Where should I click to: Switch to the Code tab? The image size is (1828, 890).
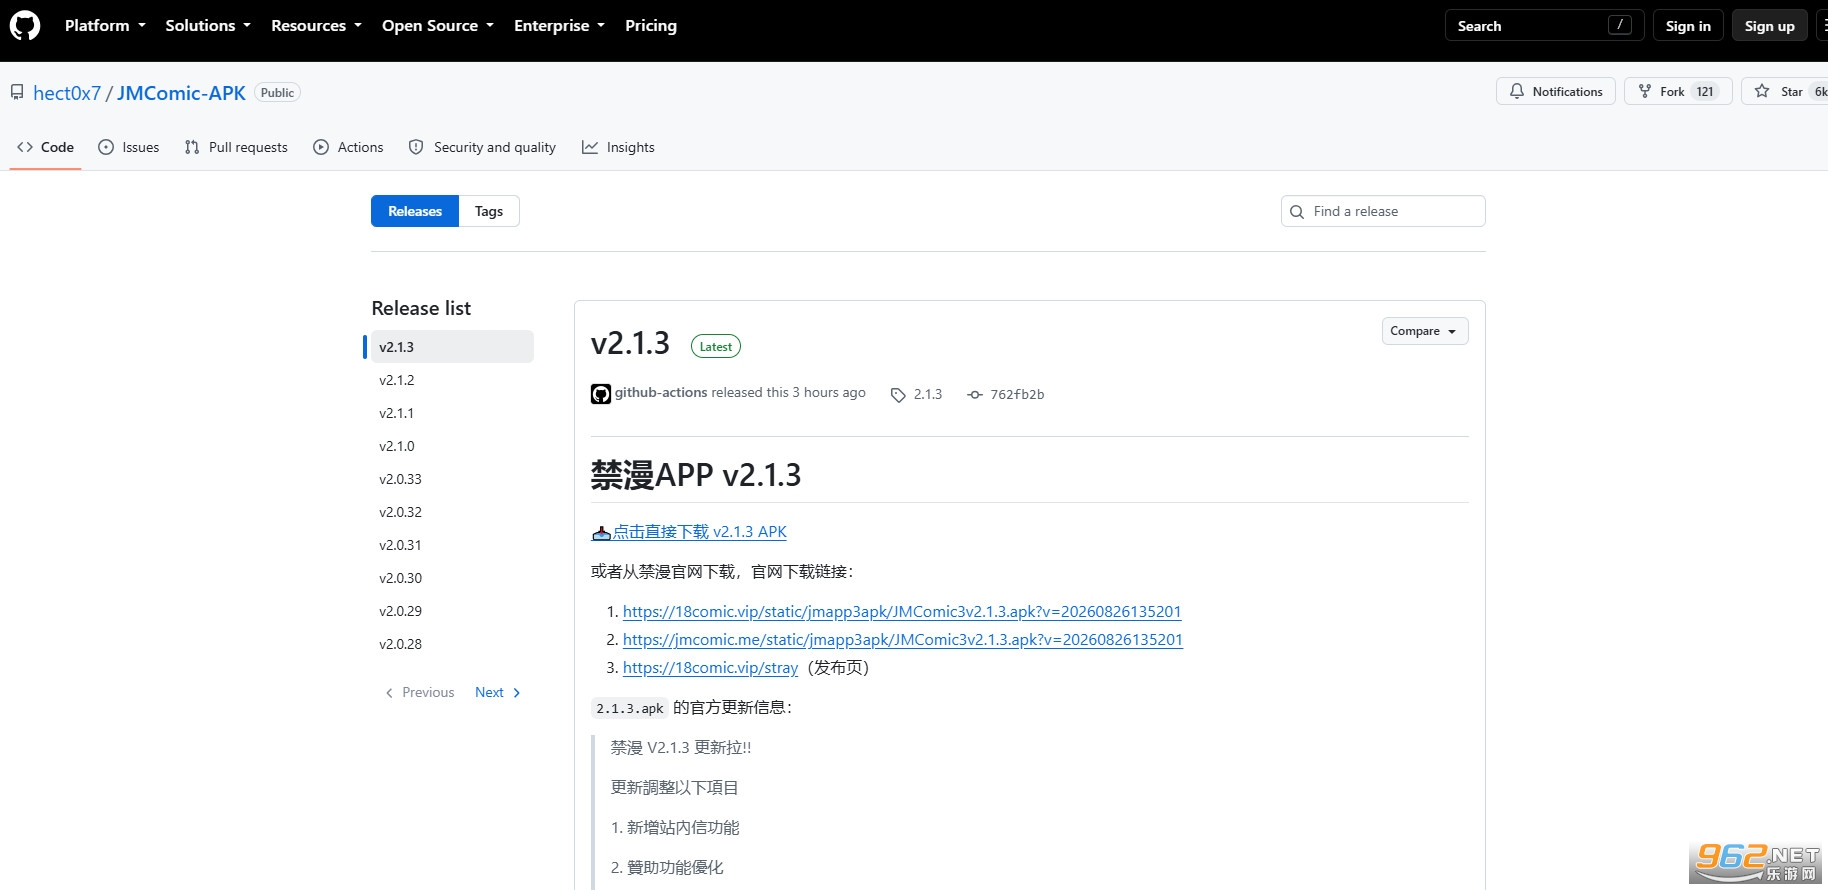tap(46, 147)
